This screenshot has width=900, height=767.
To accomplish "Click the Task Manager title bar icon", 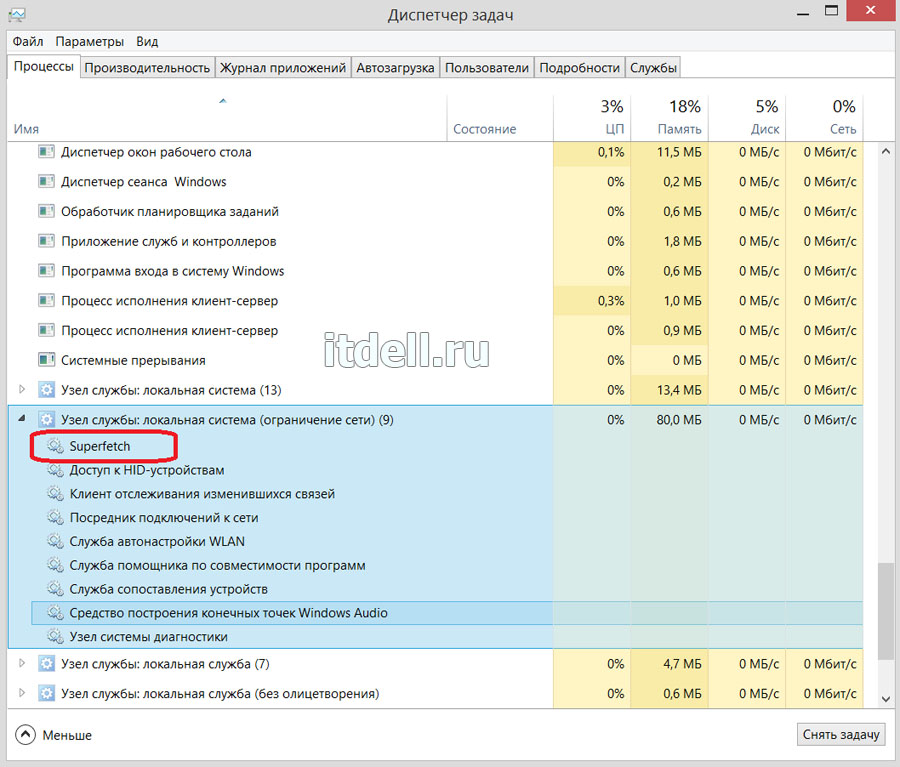I will tap(17, 14).
